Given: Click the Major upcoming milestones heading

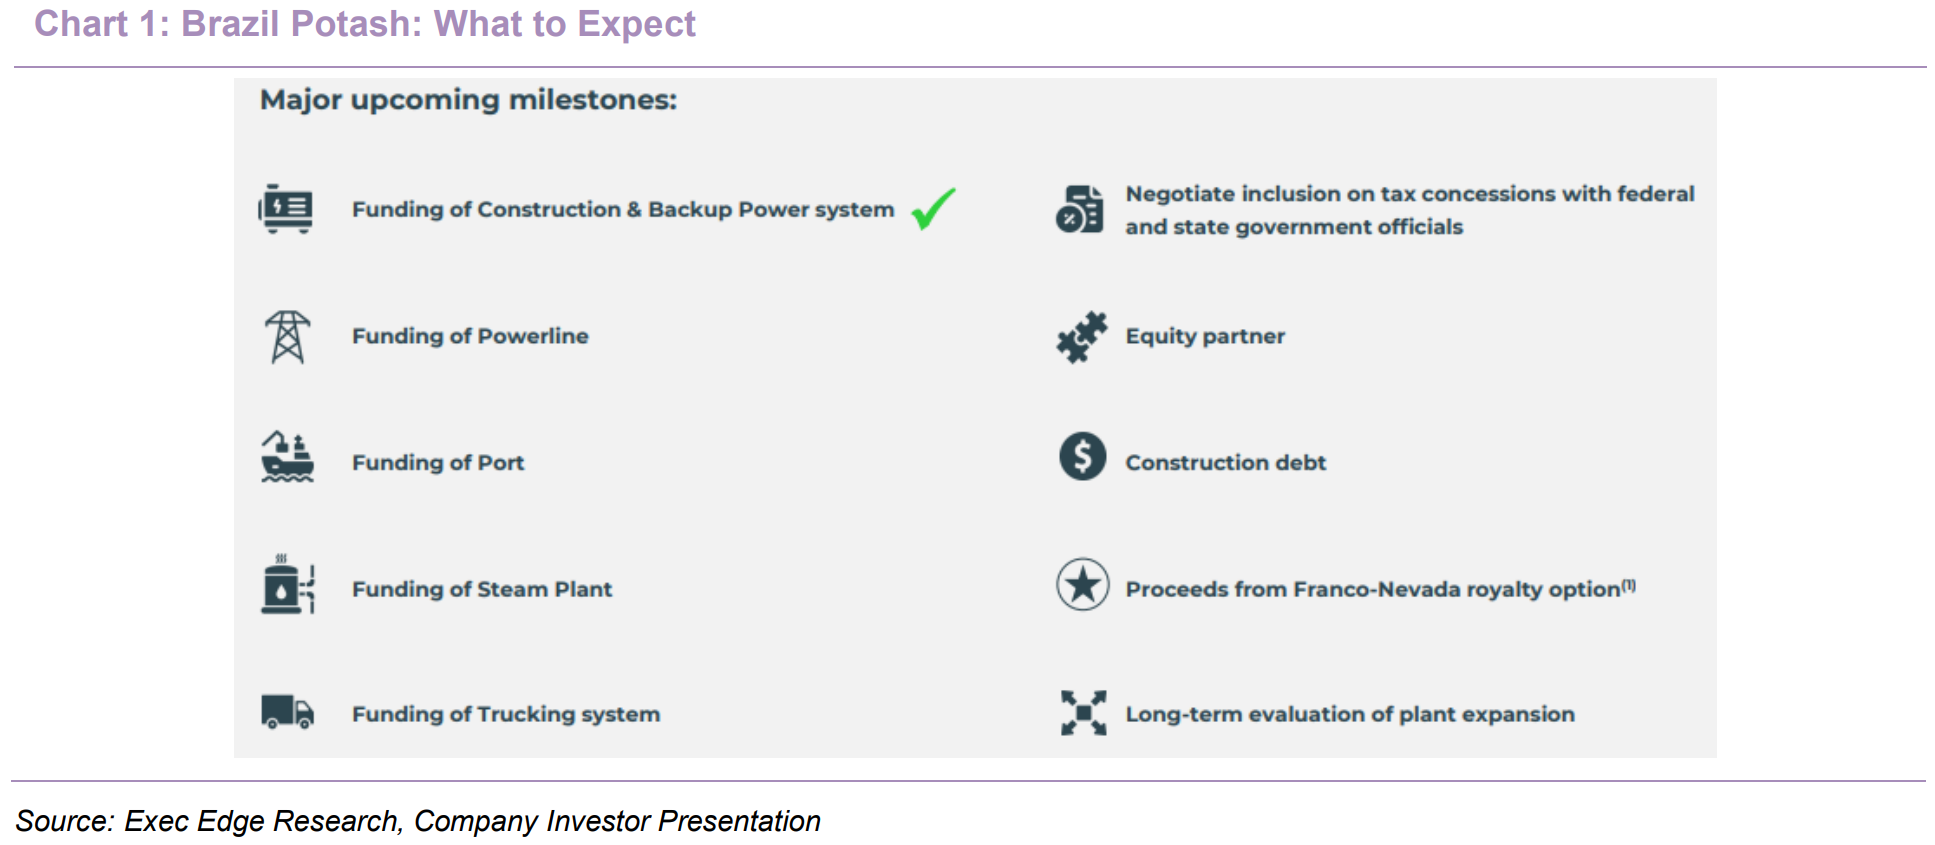Looking at the screenshot, I should tap(468, 100).
